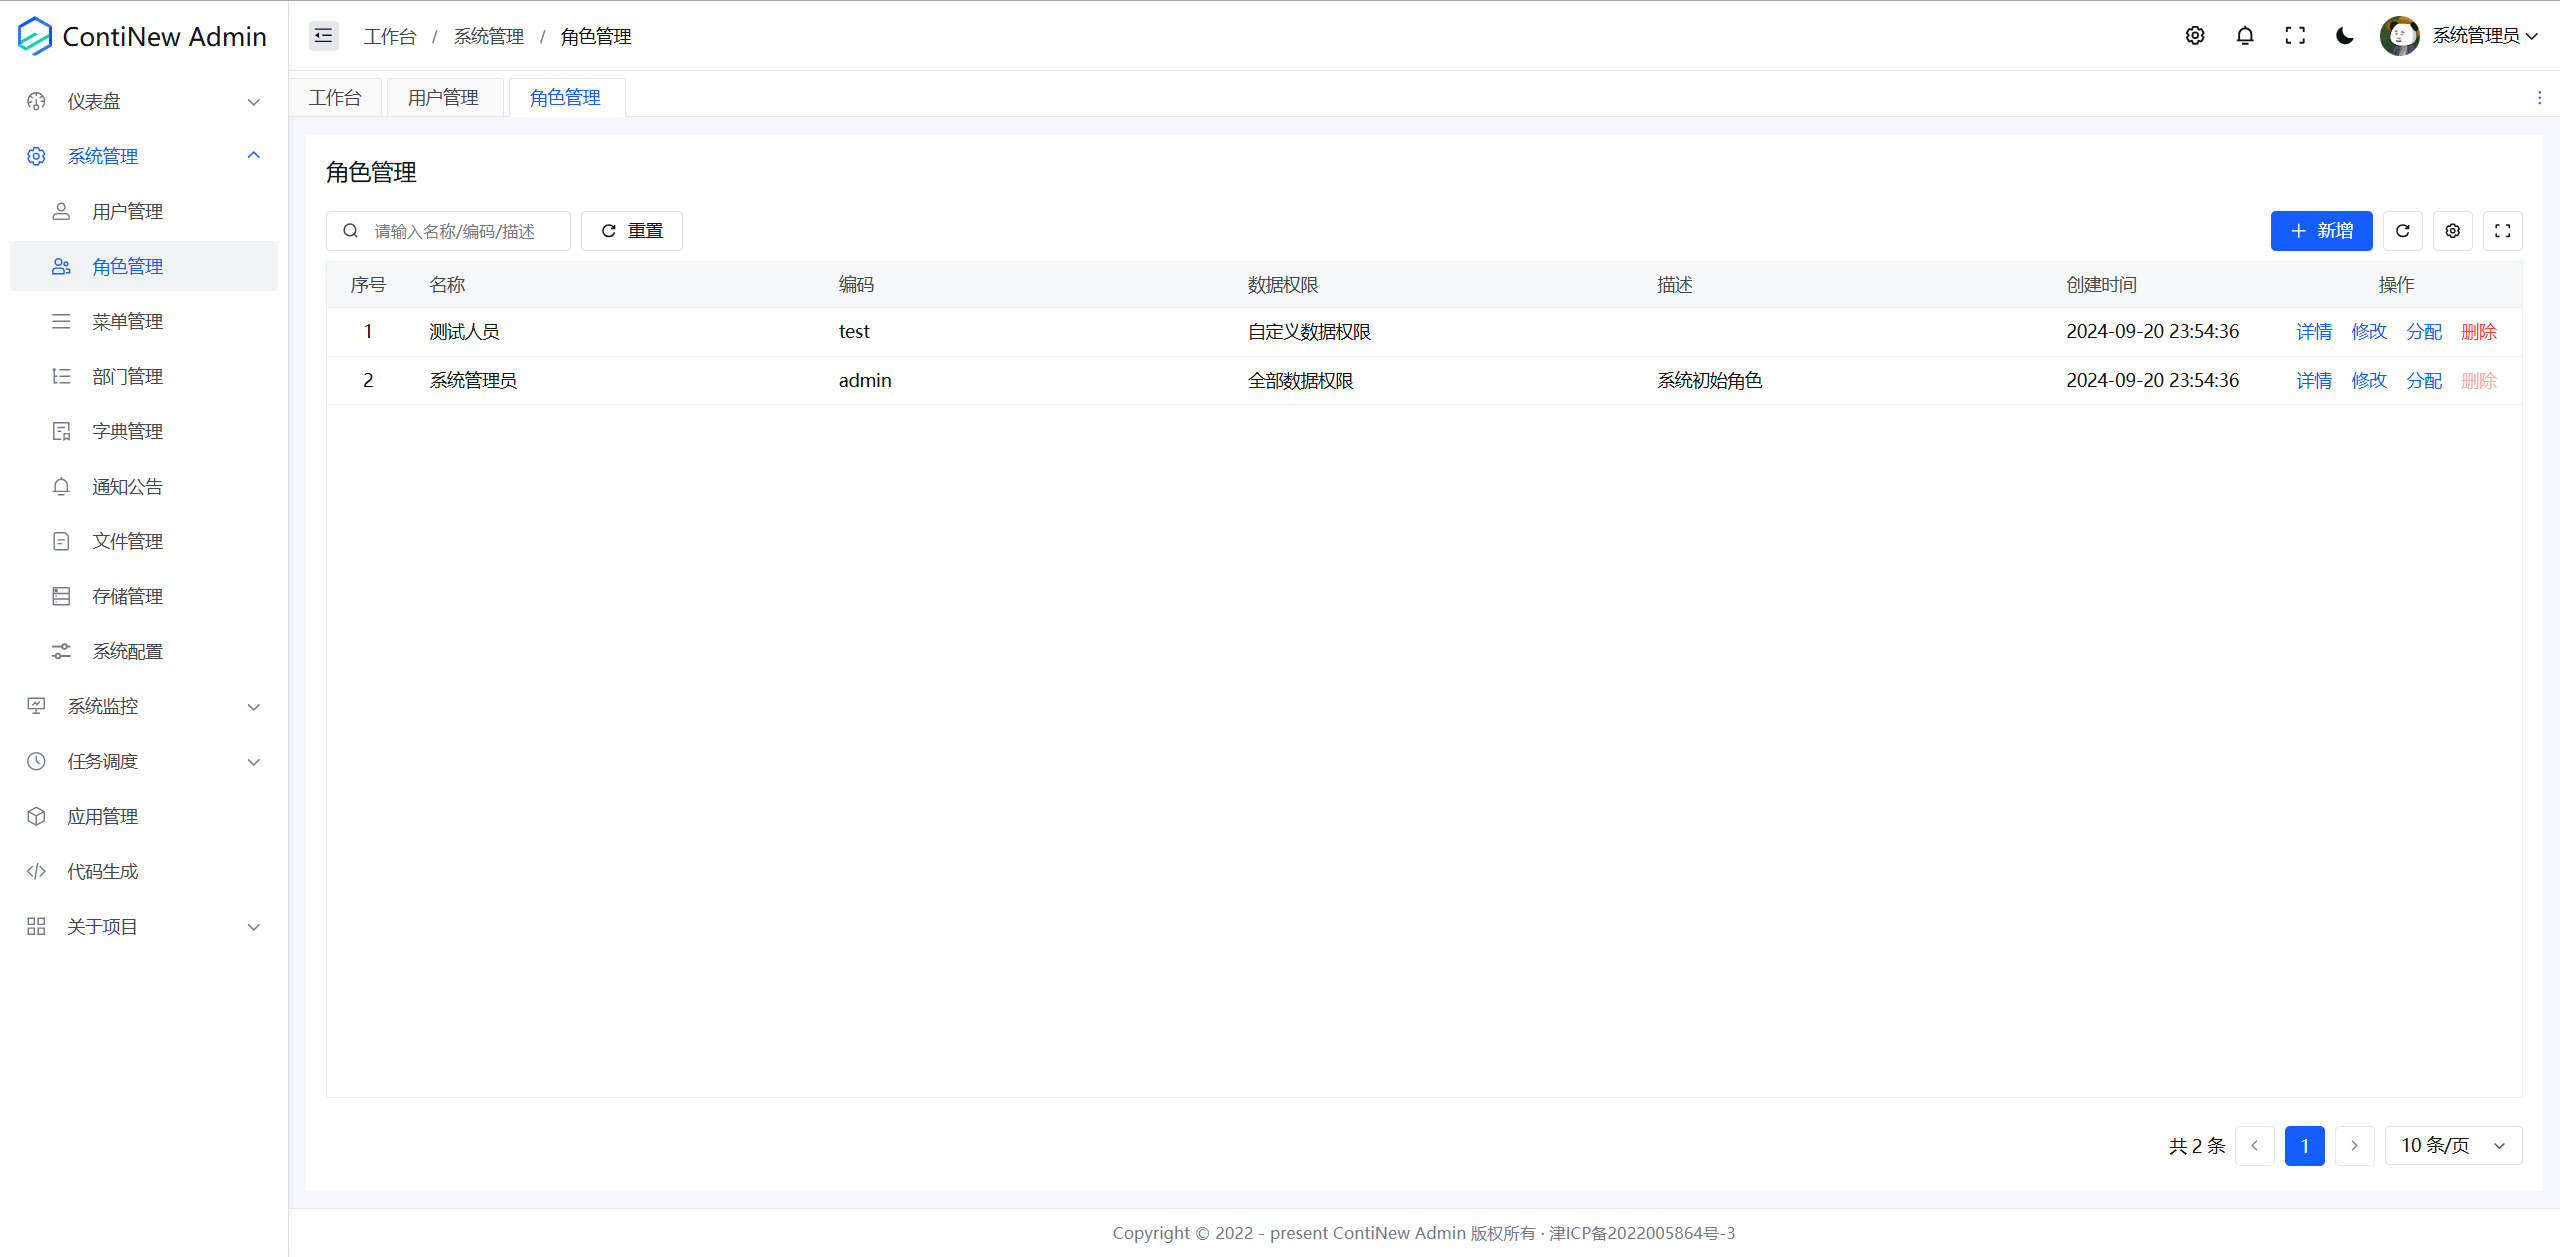The image size is (2560, 1257).
Task: Enter fullscreen via header icon
Action: pos(2295,36)
